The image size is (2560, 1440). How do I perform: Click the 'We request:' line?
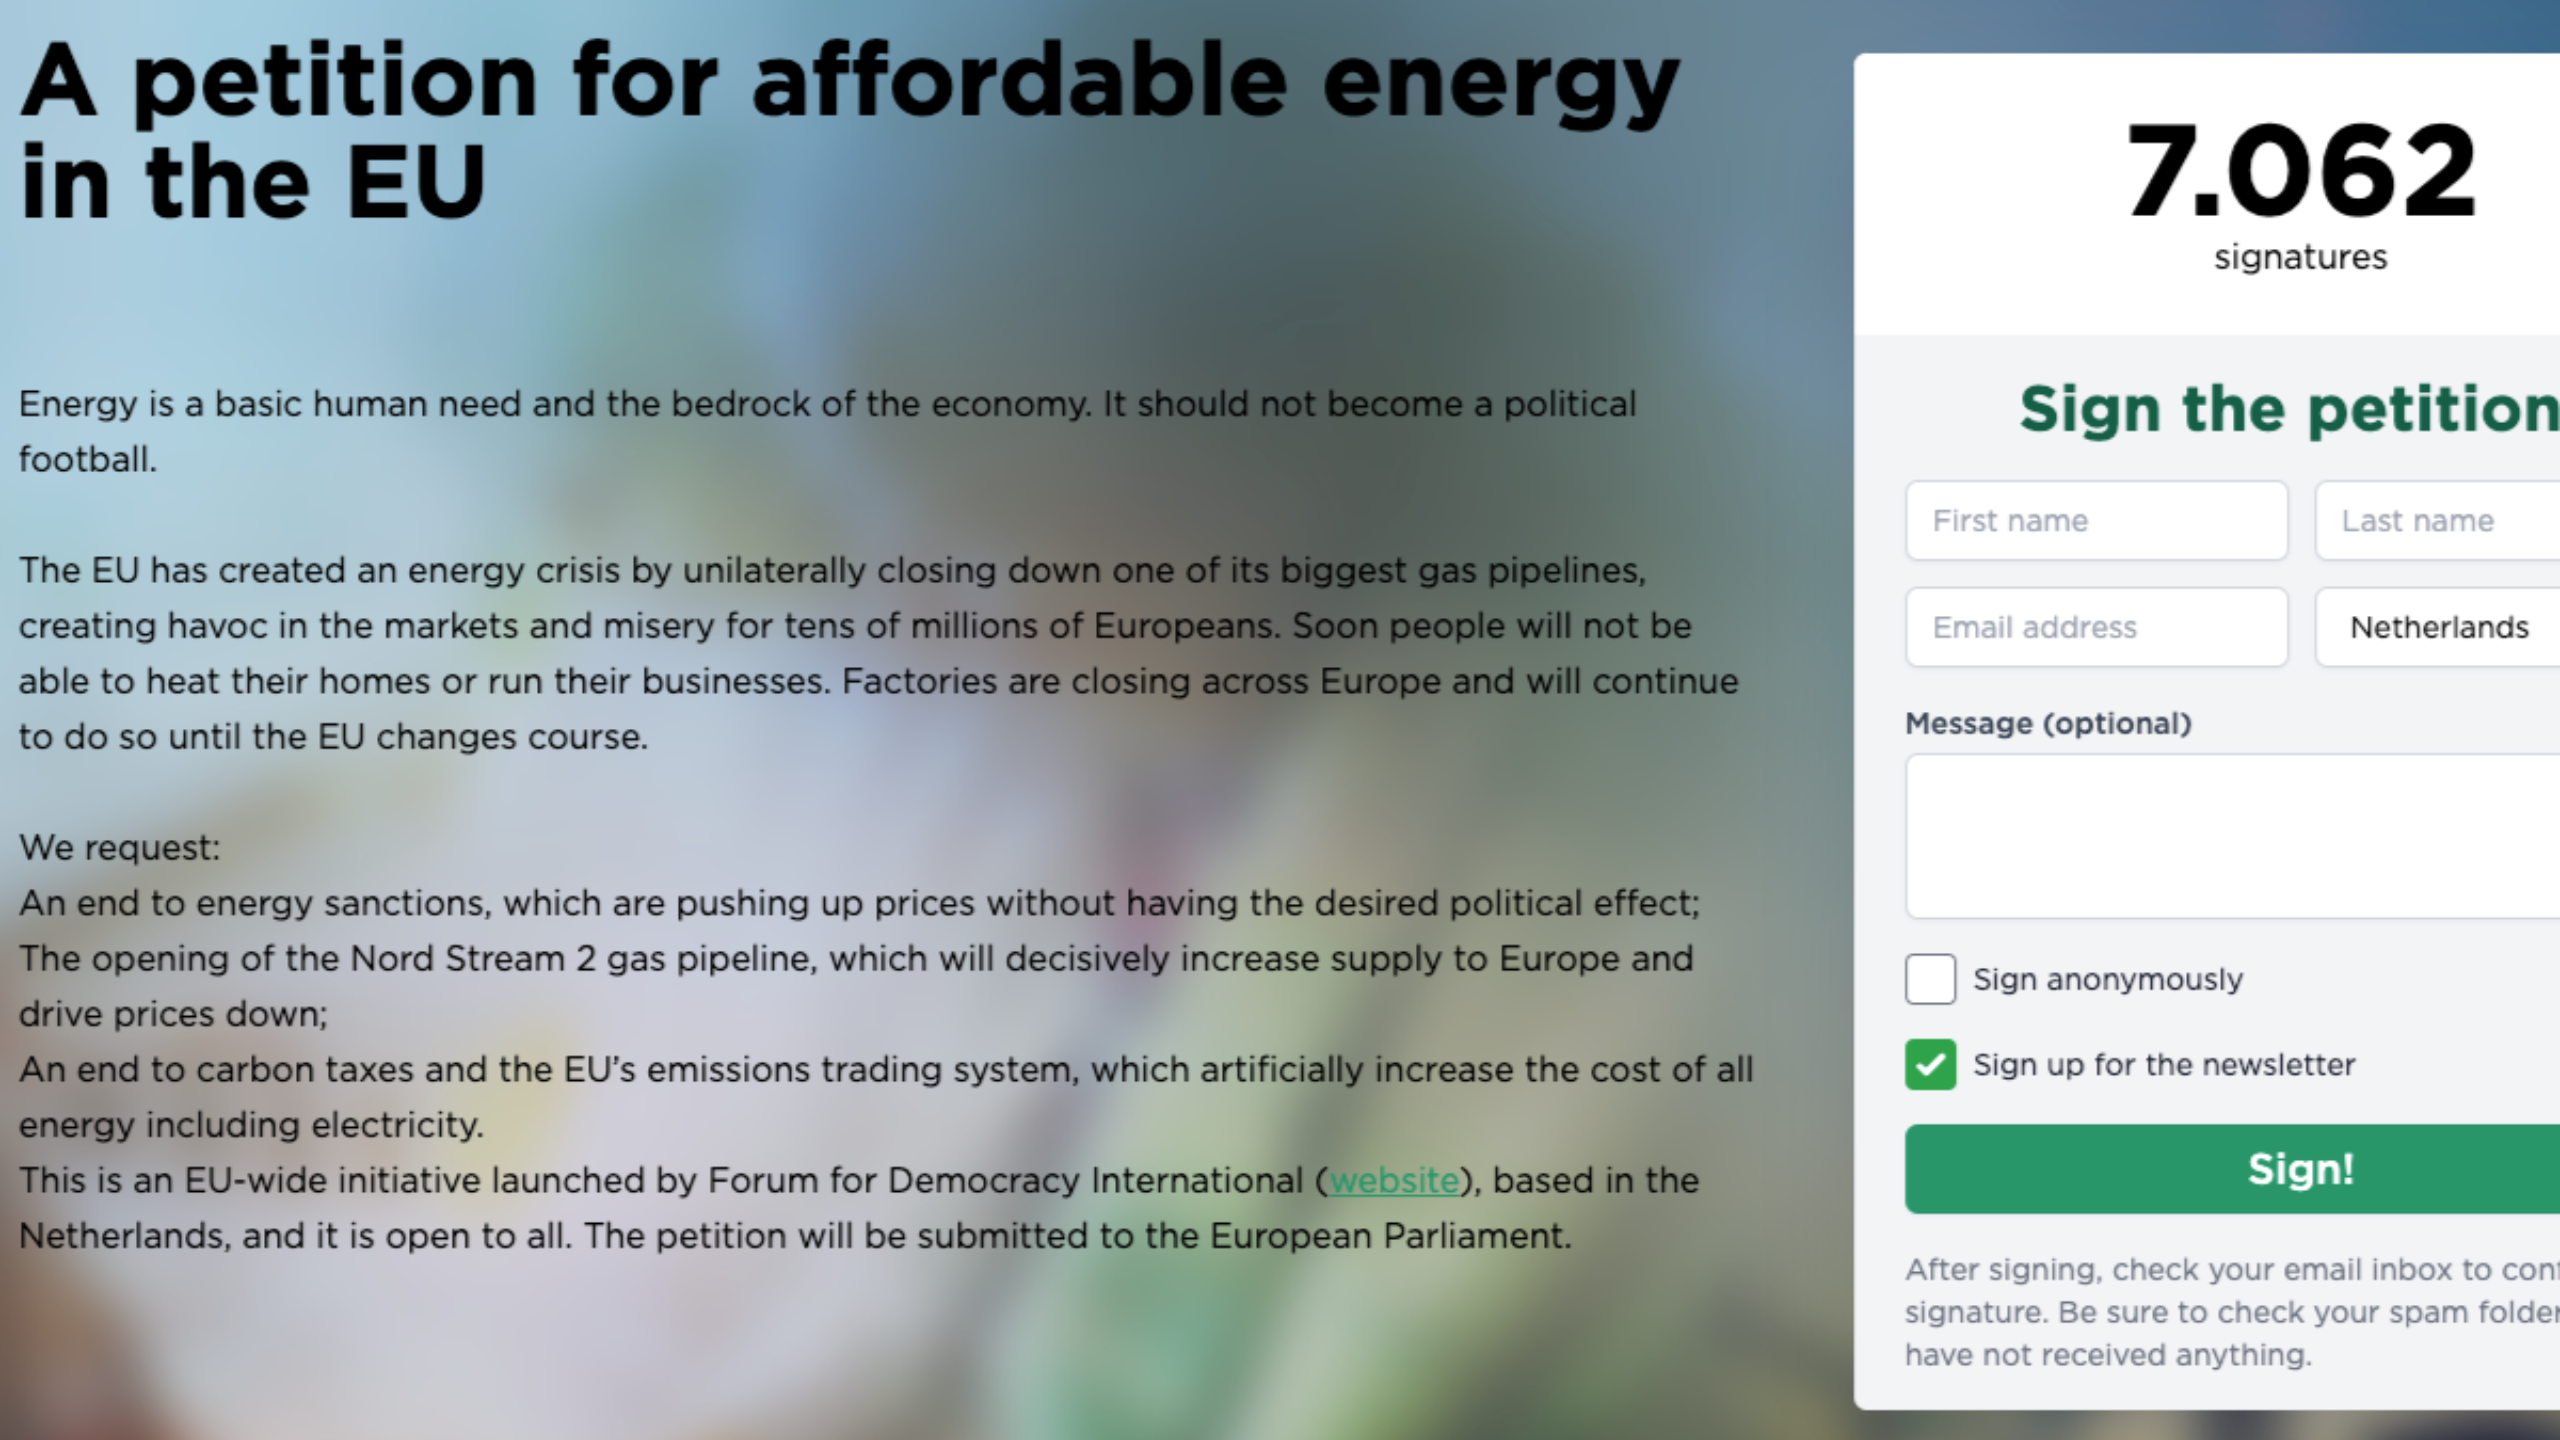pyautogui.click(x=120, y=848)
